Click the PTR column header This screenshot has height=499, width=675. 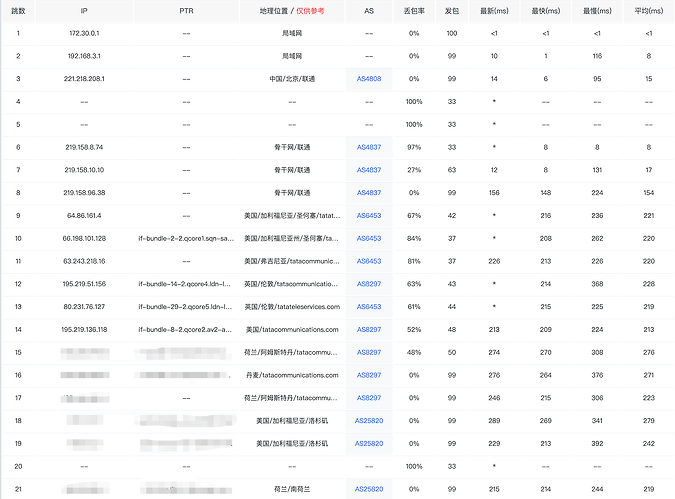(186, 11)
